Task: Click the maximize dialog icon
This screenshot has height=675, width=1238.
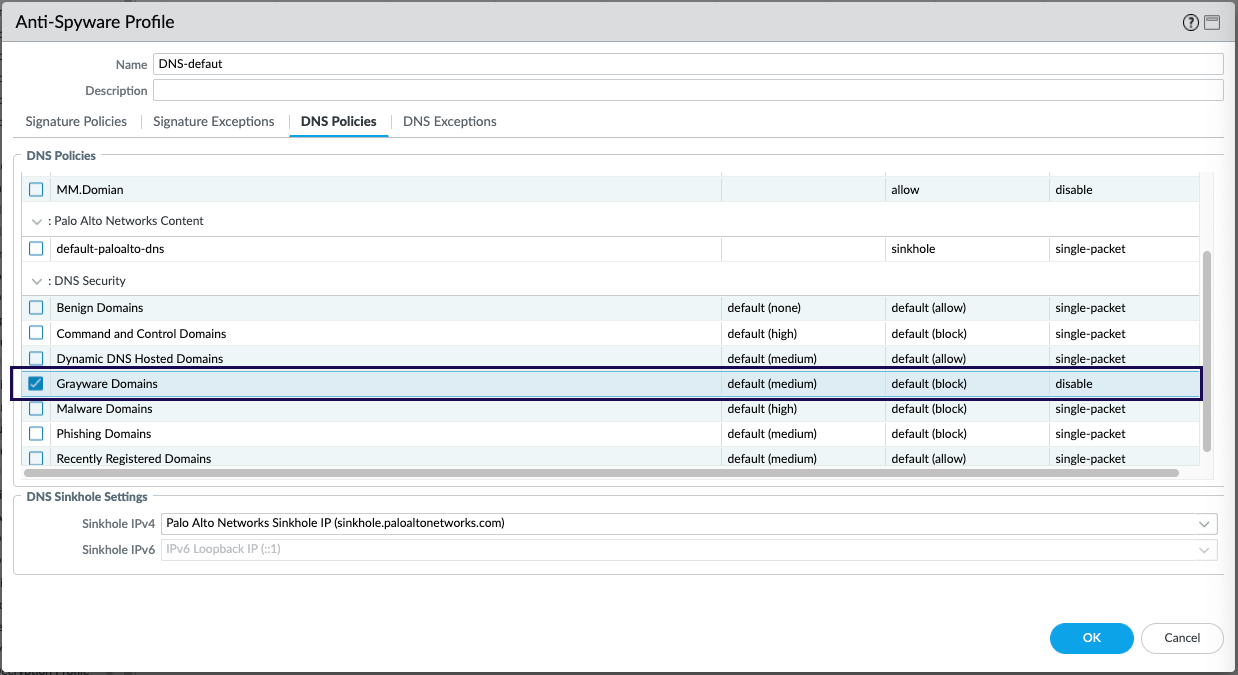Action: pos(1212,23)
